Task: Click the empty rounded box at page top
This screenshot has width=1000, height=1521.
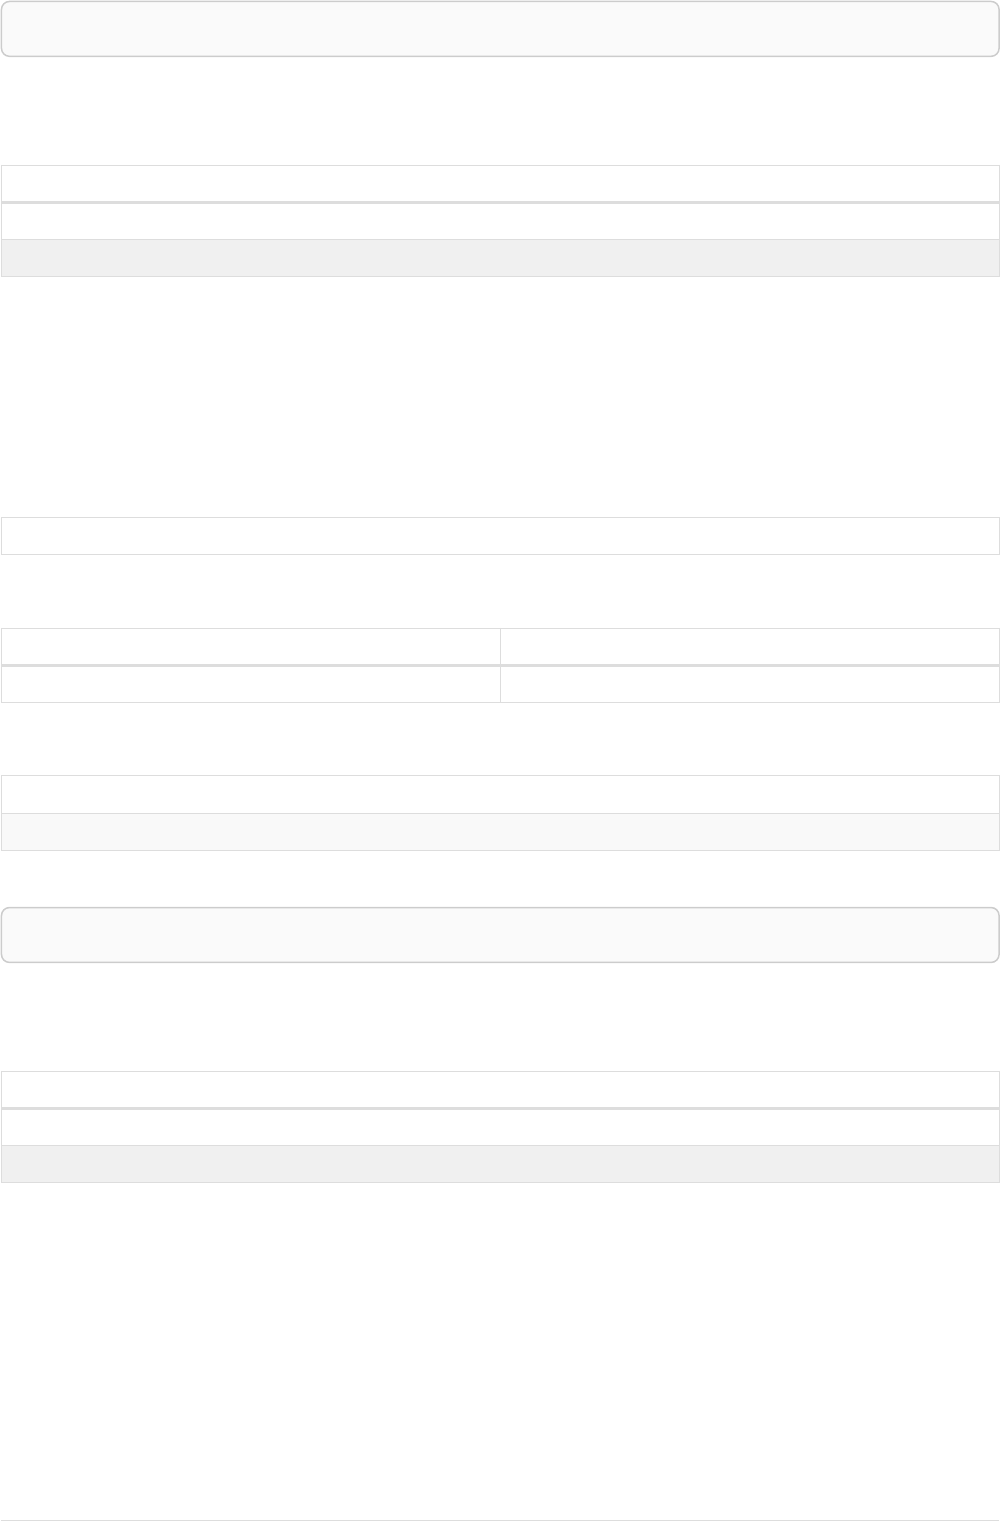Action: (500, 28)
